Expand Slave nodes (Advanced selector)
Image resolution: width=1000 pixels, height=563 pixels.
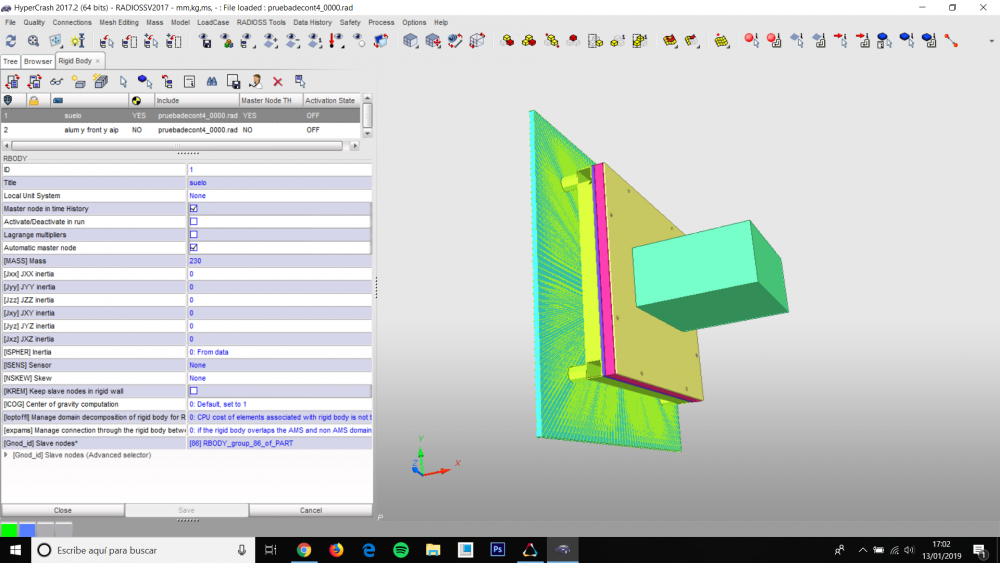[x=6, y=455]
